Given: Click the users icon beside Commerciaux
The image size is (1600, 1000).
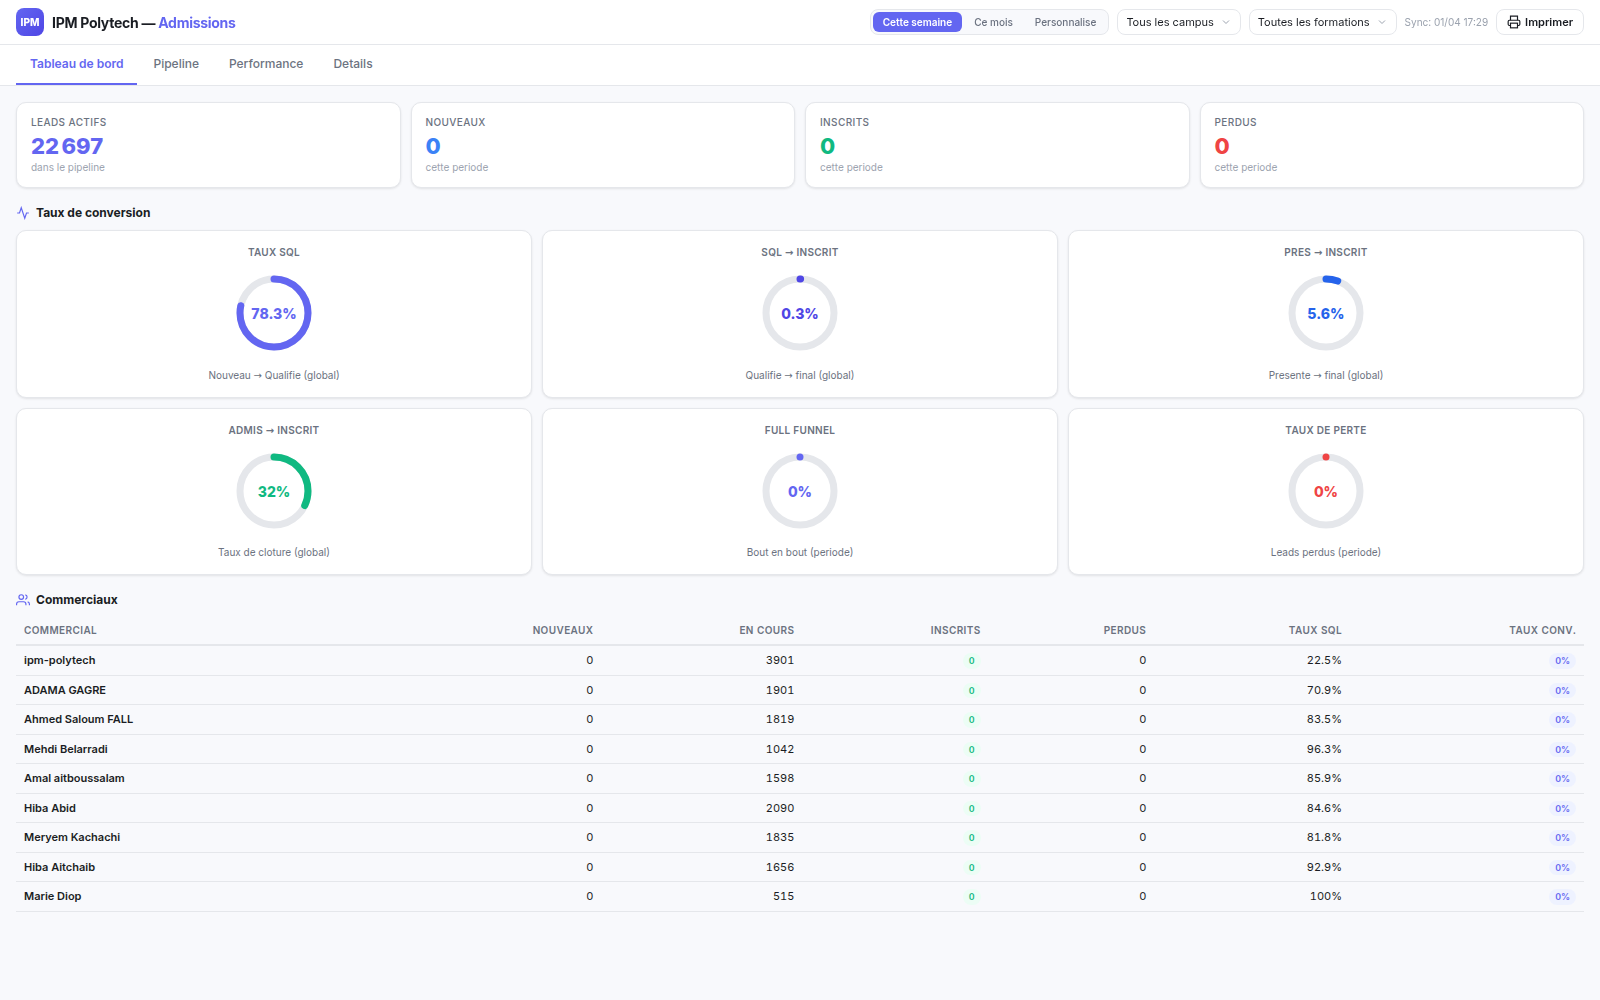Looking at the screenshot, I should [x=22, y=599].
